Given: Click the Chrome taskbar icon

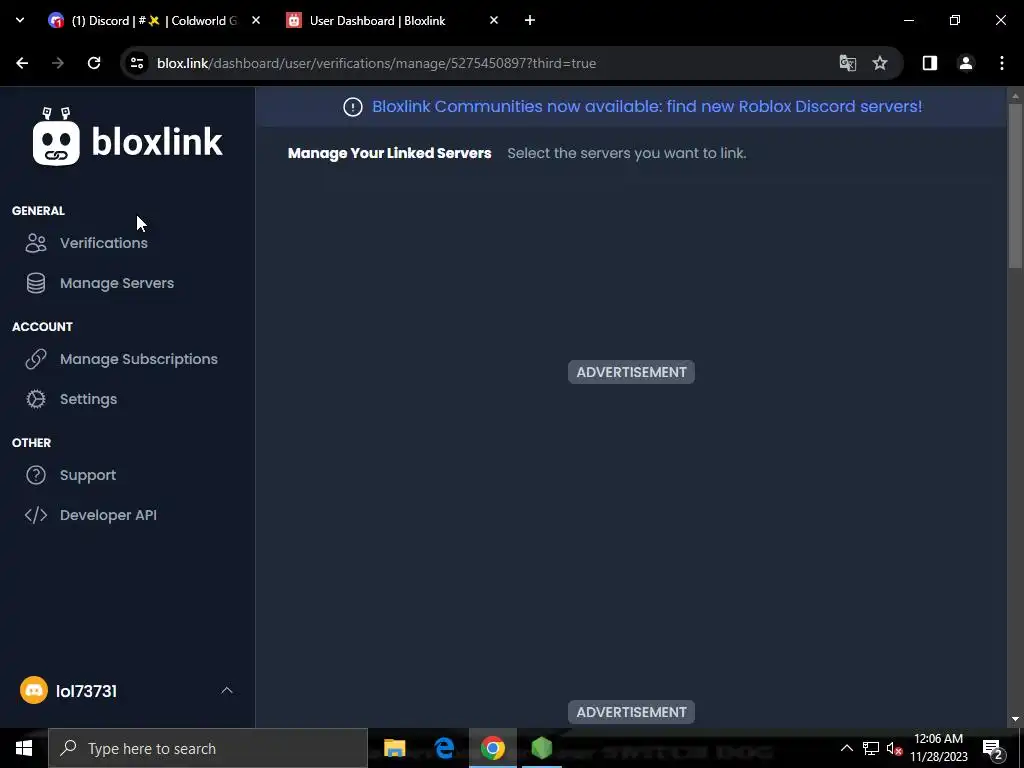Looking at the screenshot, I should pos(493,748).
